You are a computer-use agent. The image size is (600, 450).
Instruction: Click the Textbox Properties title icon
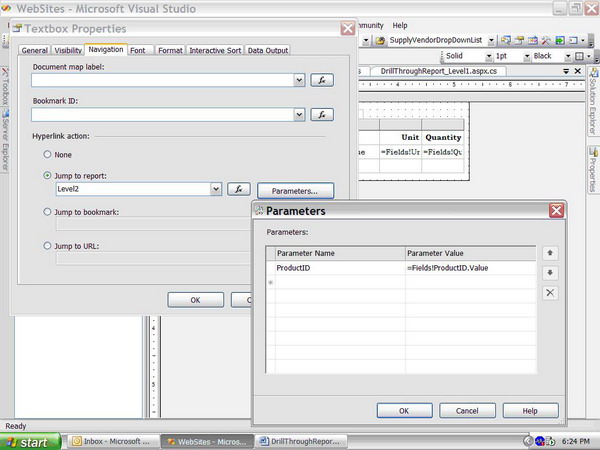point(17,28)
